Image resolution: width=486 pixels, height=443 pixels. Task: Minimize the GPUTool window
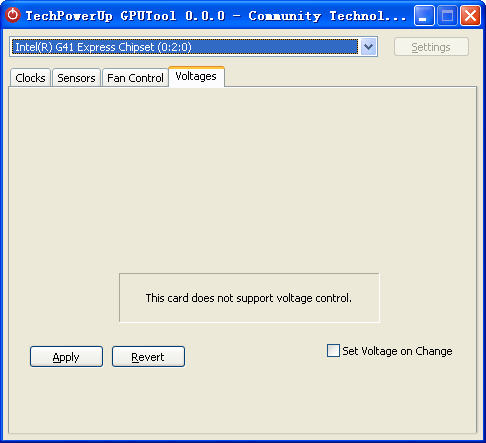[424, 16]
